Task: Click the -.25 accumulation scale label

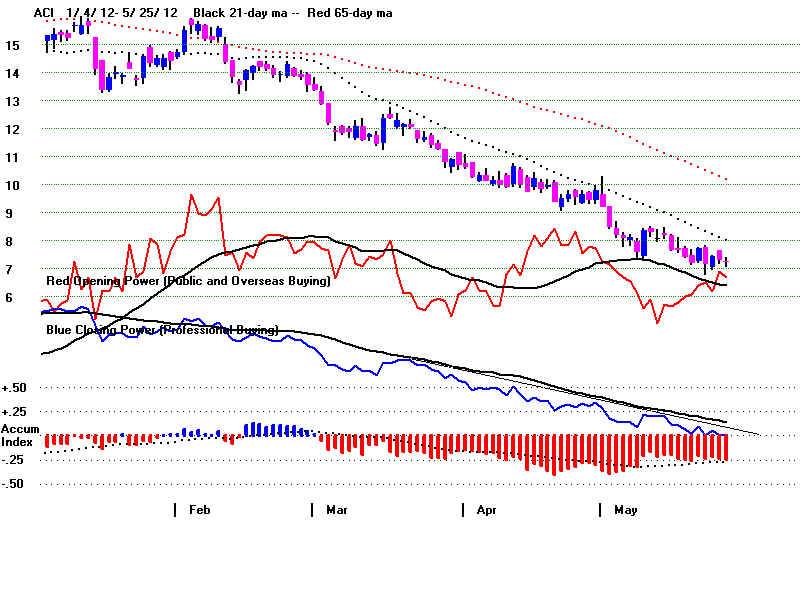Action: [x=14, y=460]
